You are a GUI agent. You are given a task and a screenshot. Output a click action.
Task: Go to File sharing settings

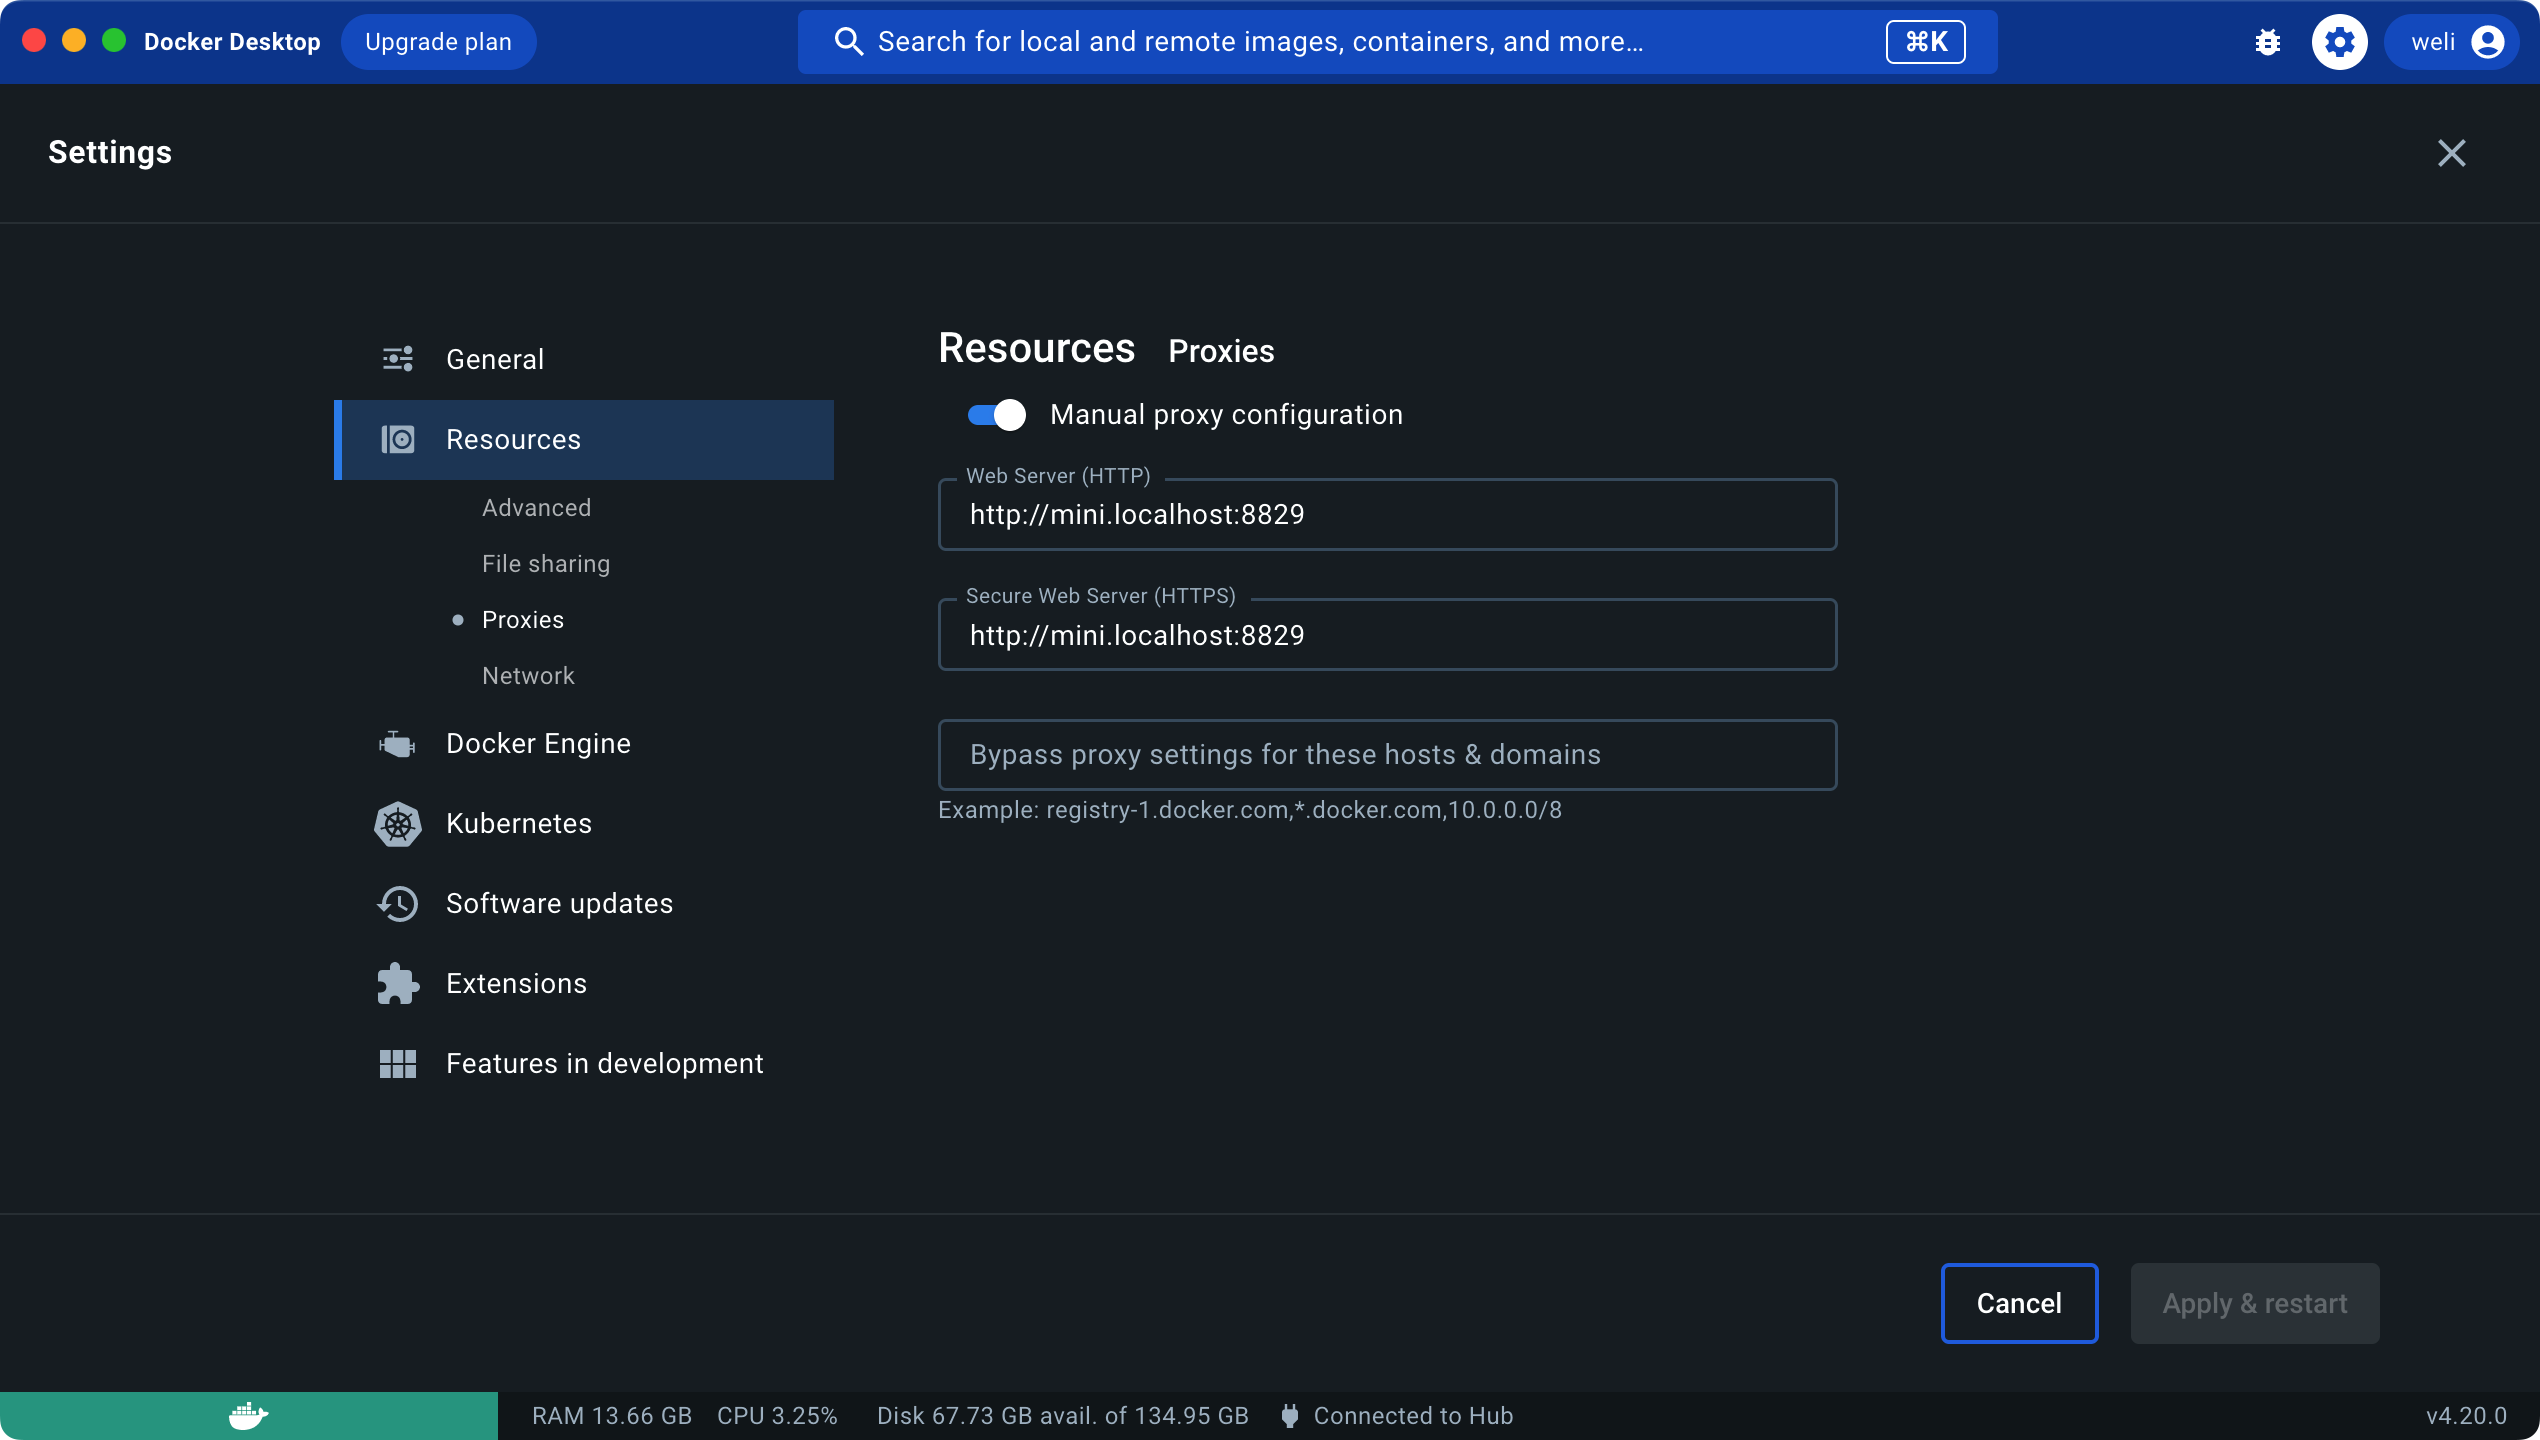(x=545, y=564)
